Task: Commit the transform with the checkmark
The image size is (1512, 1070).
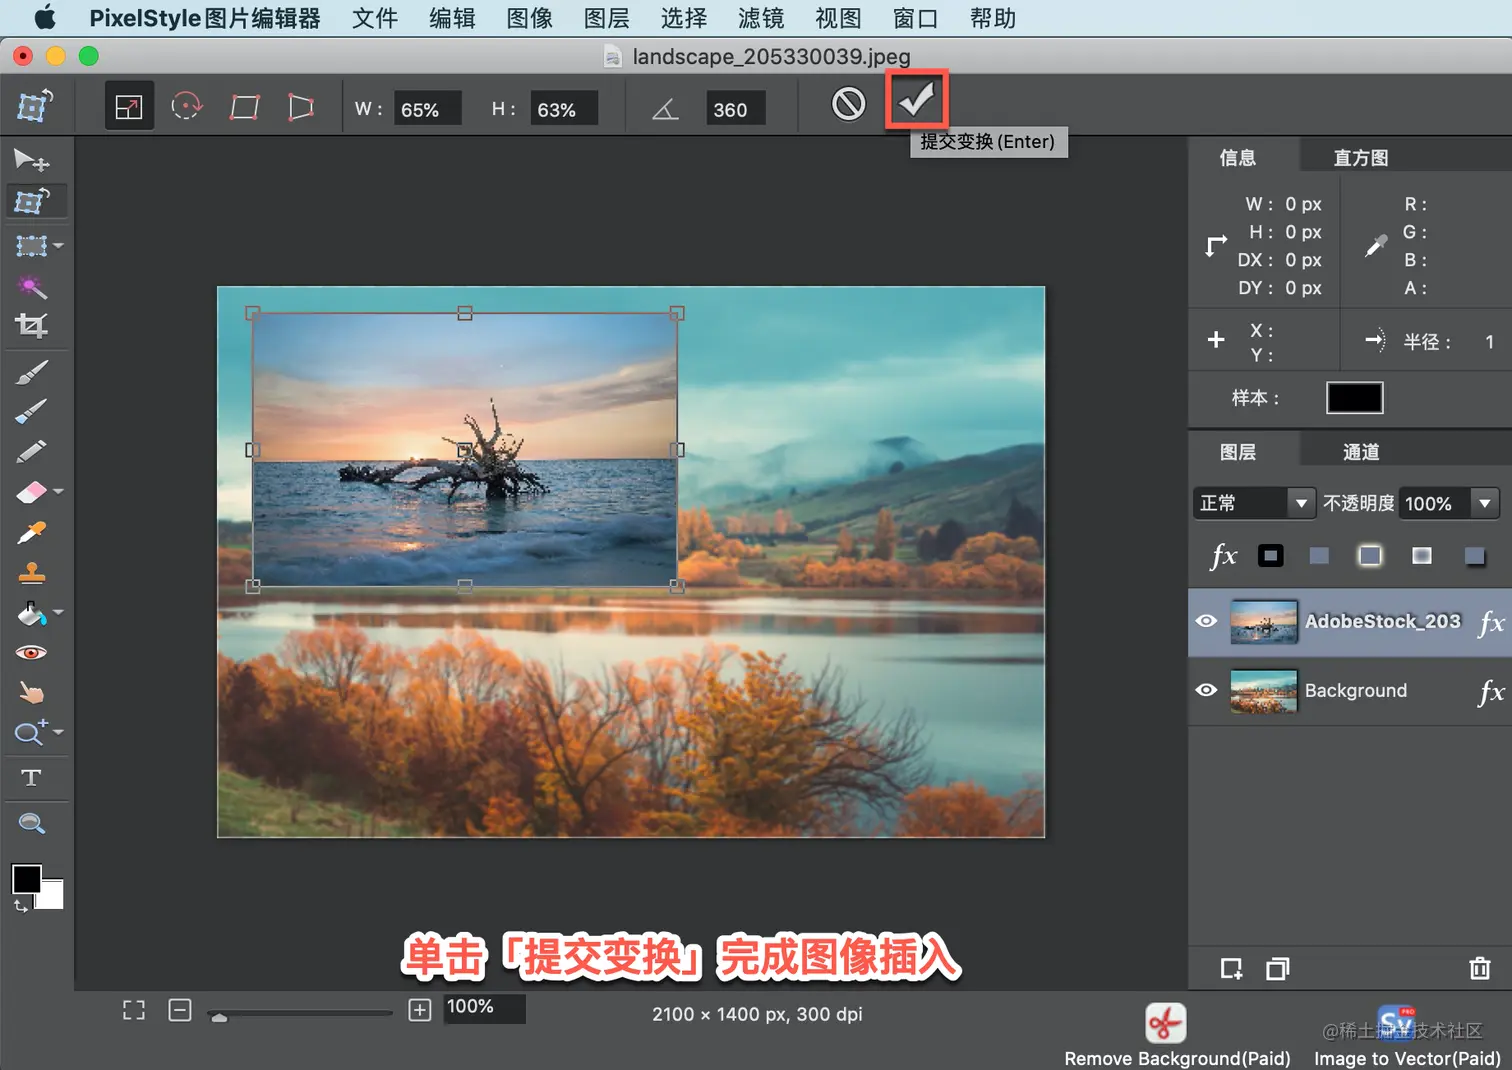Action: point(916,99)
